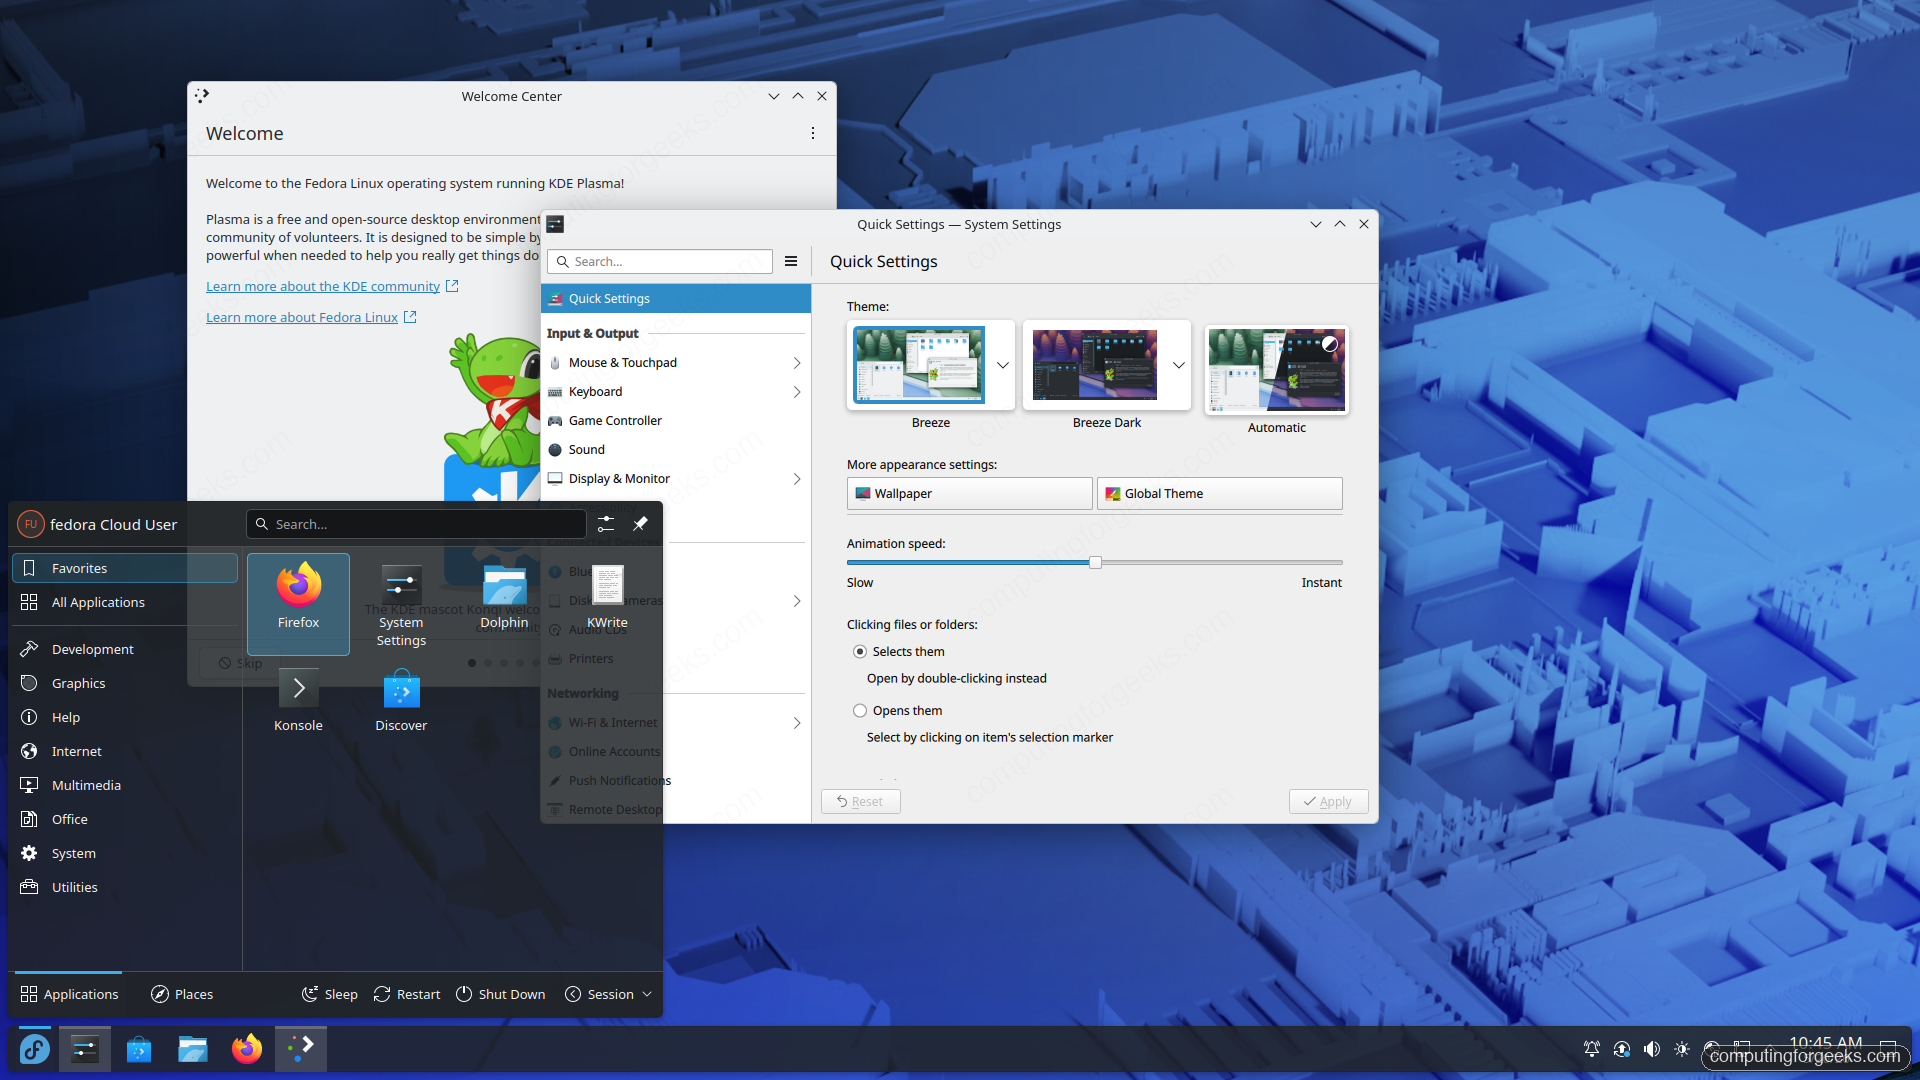Image resolution: width=1920 pixels, height=1080 pixels.
Task: Open Sound settings in sidebar
Action: (676, 450)
